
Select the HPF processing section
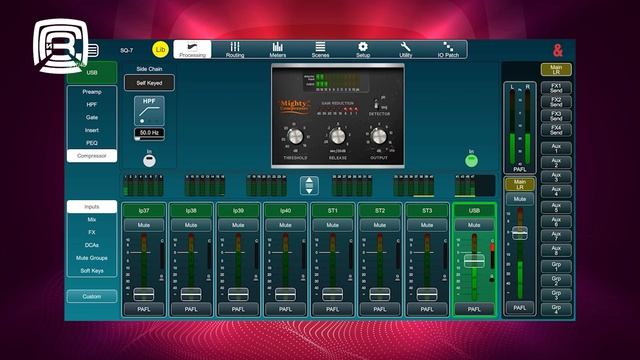pyautogui.click(x=92, y=104)
